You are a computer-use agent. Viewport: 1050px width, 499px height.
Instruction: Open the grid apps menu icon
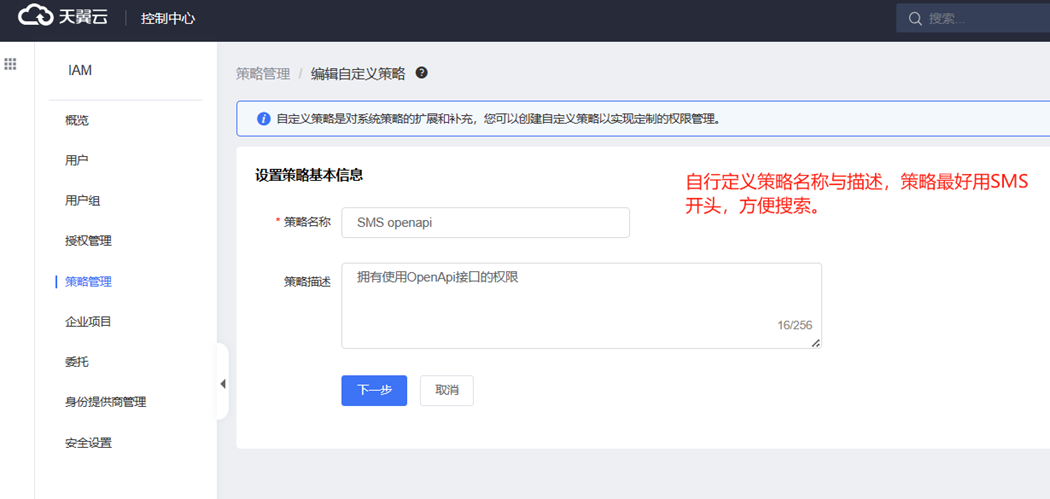[x=11, y=64]
